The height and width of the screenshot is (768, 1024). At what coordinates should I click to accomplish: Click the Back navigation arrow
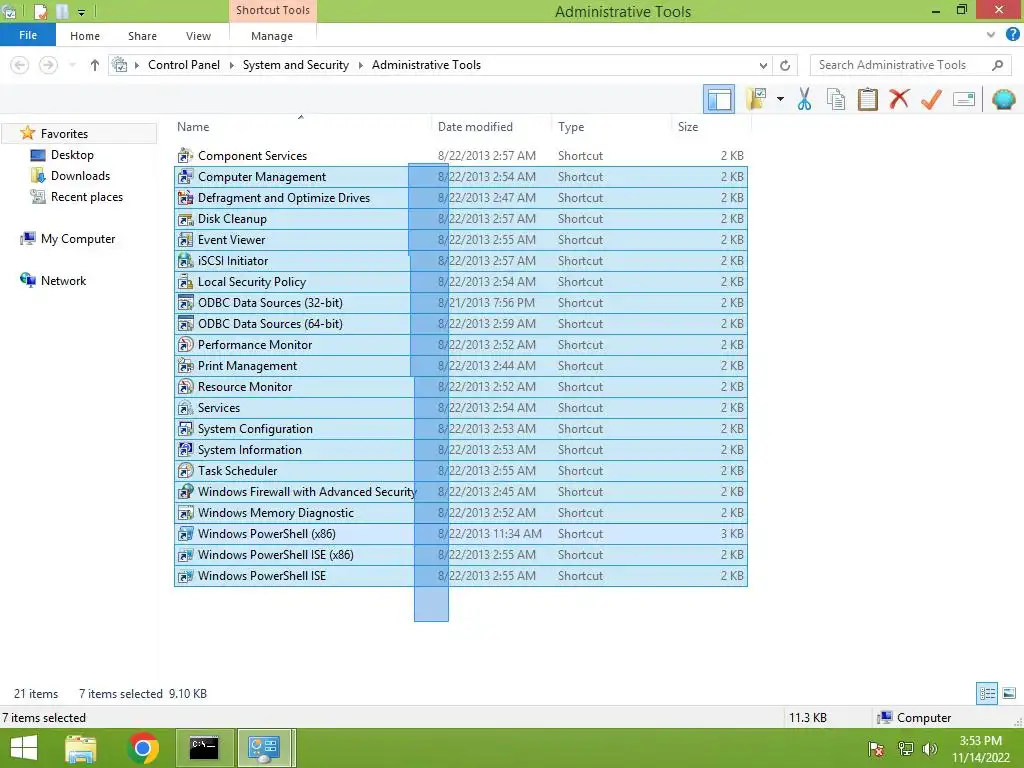coord(20,65)
